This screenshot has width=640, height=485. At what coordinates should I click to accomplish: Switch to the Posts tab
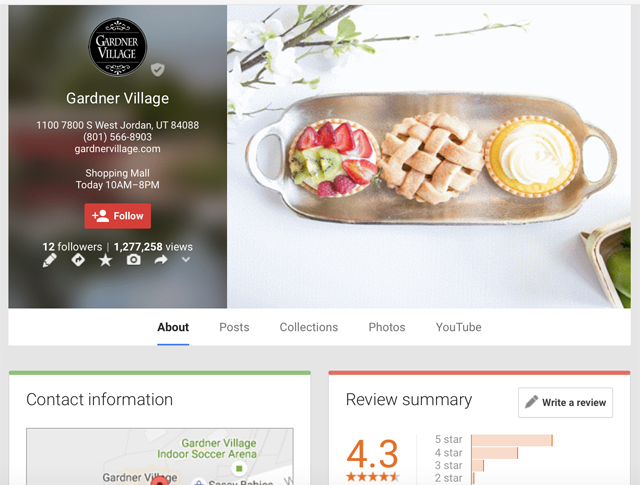coord(234,327)
